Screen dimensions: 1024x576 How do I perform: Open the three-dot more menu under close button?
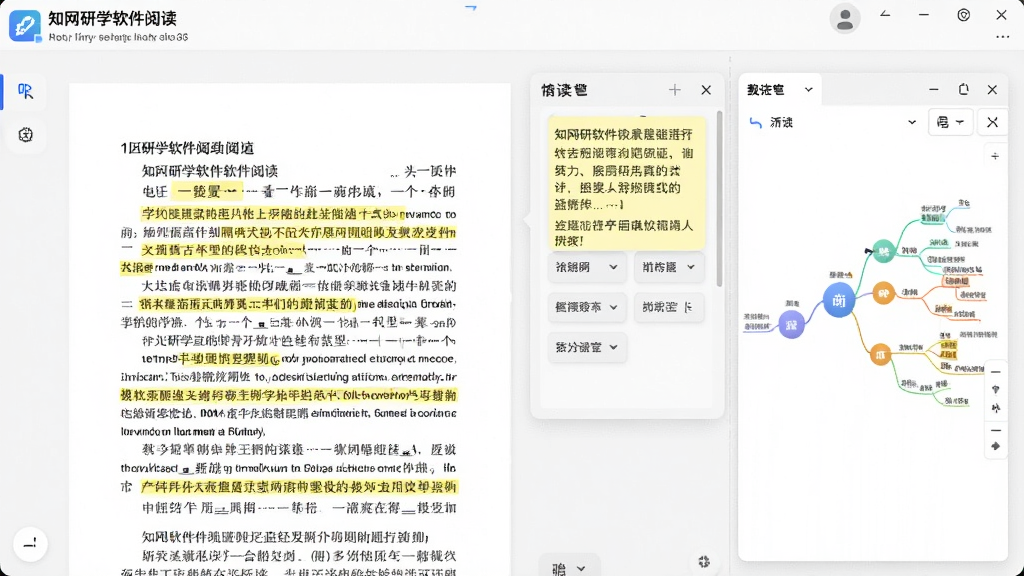[x=1002, y=37]
